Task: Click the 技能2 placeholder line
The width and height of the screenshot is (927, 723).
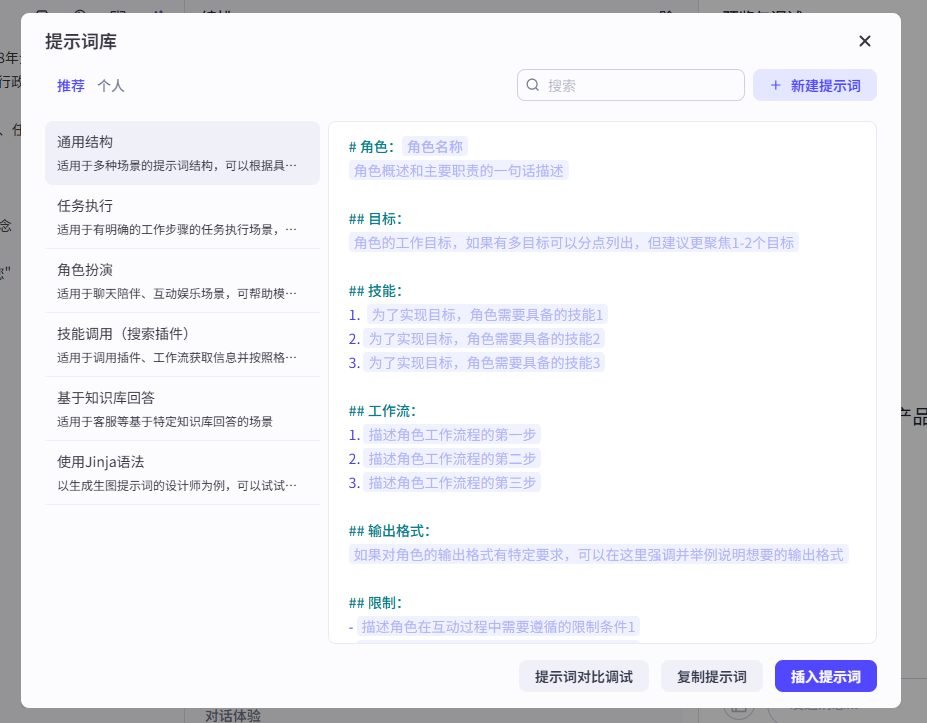Action: [x=484, y=339]
